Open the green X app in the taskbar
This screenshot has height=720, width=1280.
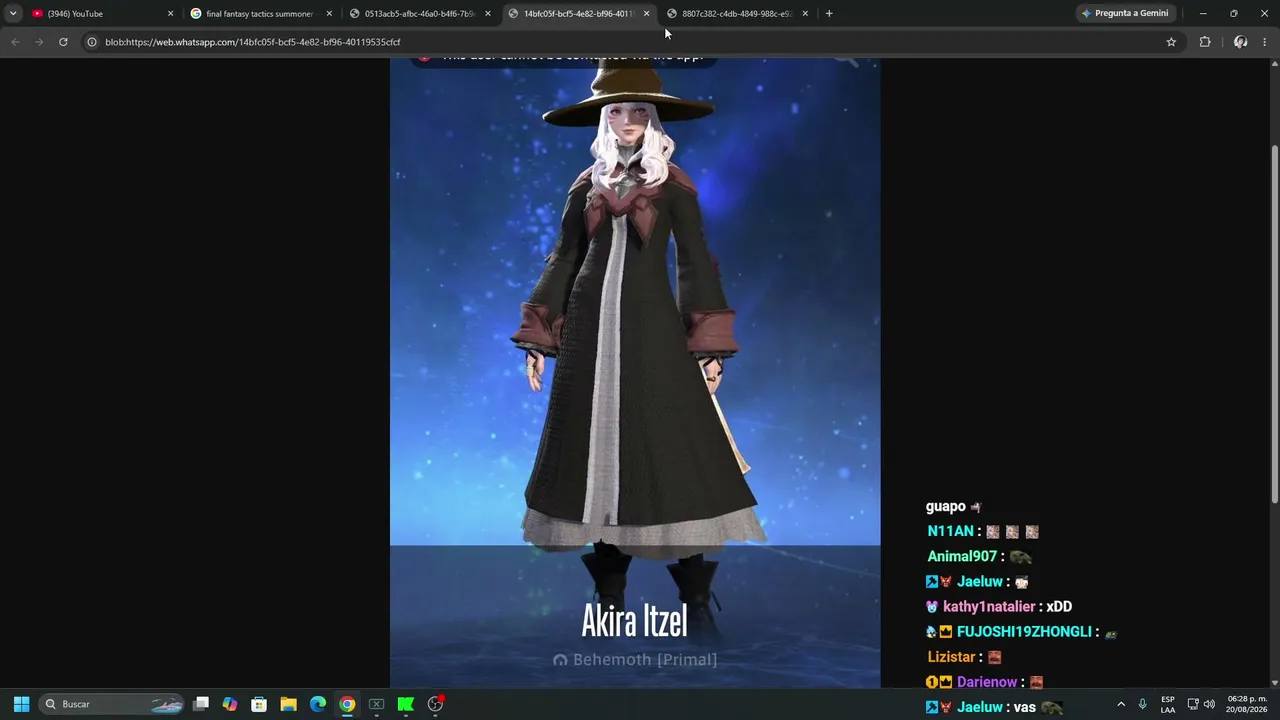point(377,704)
